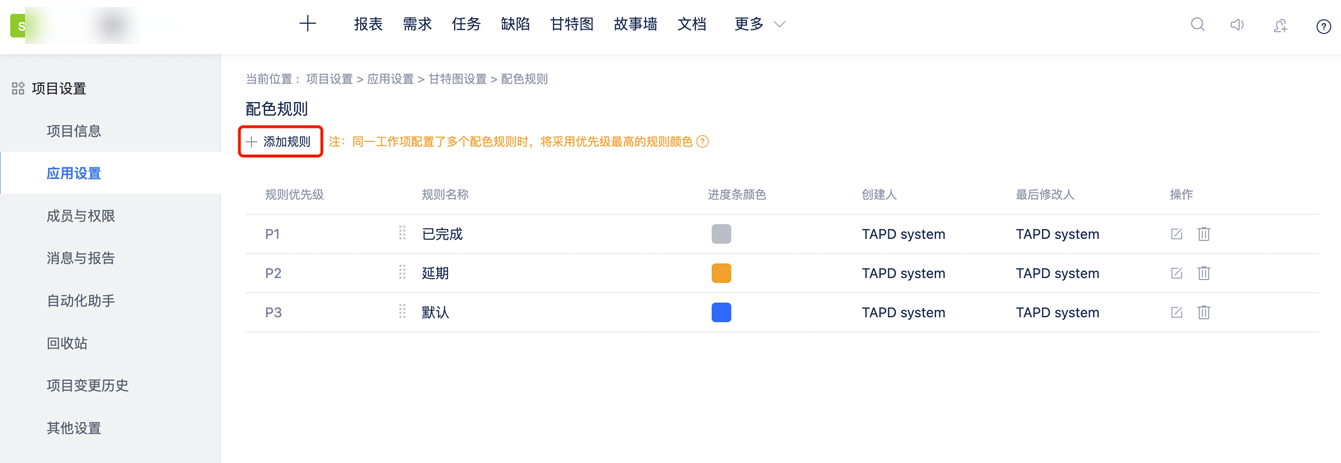The image size is (1341, 463).
Task: Click the orange note's help tooltip icon
Action: coord(703,142)
